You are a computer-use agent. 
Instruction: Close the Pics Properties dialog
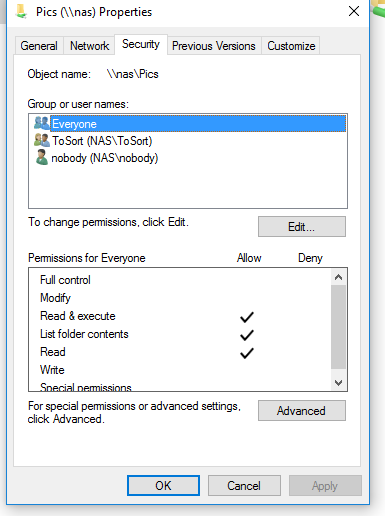(354, 11)
